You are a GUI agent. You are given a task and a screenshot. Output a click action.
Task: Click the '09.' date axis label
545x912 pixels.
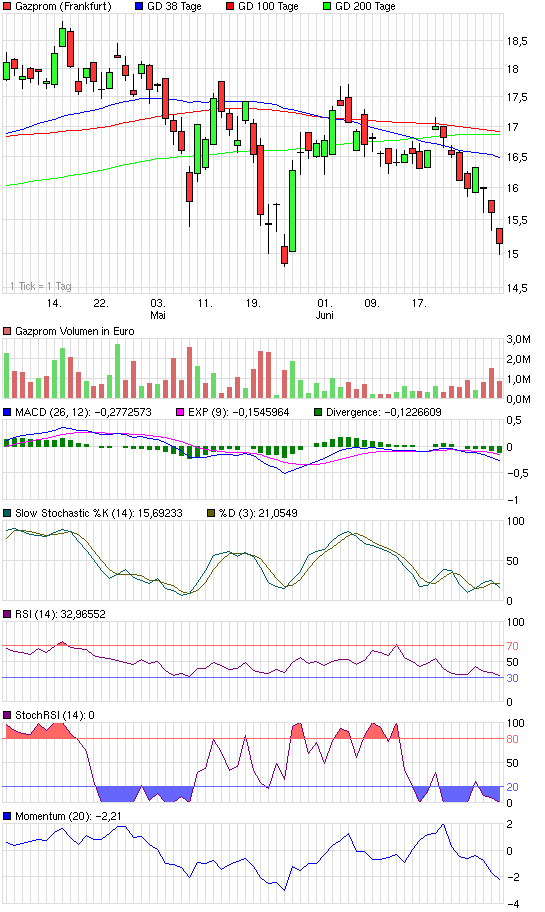372,304
